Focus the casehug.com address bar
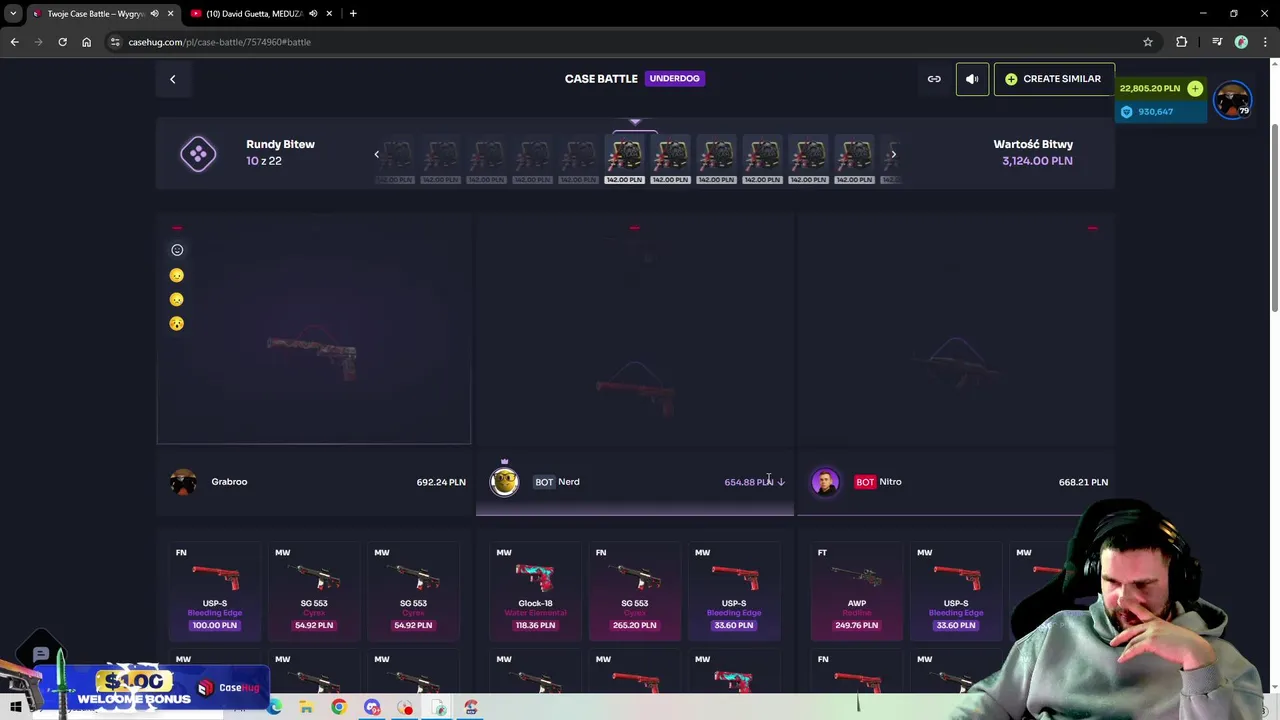The image size is (1280, 720). pyautogui.click(x=630, y=42)
